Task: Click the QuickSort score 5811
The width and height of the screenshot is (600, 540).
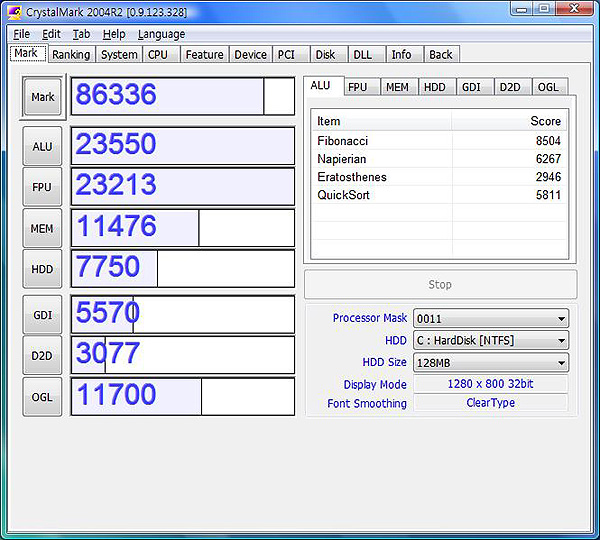Action: point(548,195)
